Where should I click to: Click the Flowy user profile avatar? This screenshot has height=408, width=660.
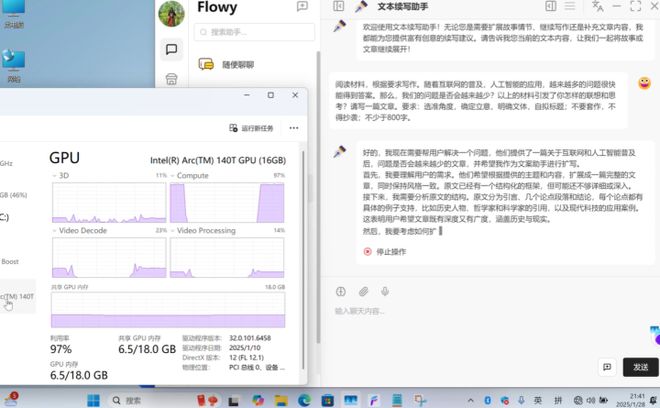pyautogui.click(x=171, y=13)
